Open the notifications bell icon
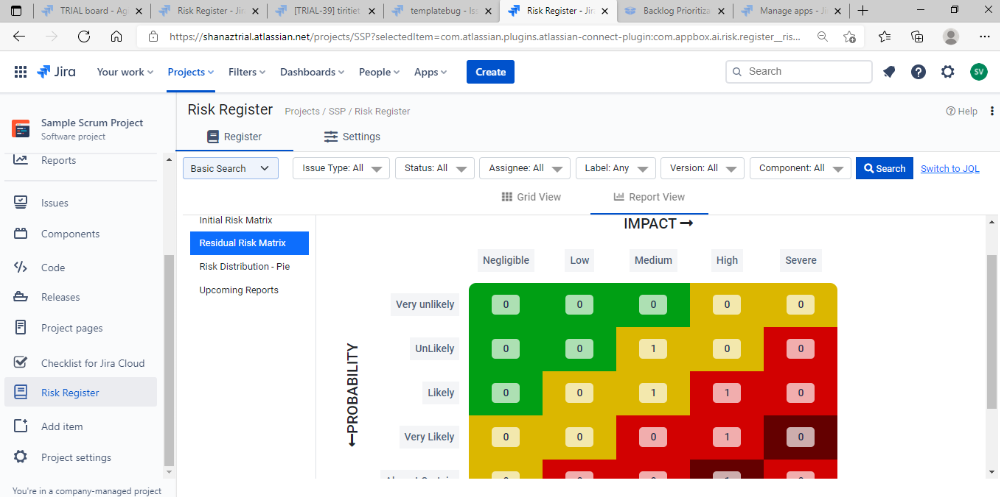Viewport: 1000px width, 497px height. point(889,72)
